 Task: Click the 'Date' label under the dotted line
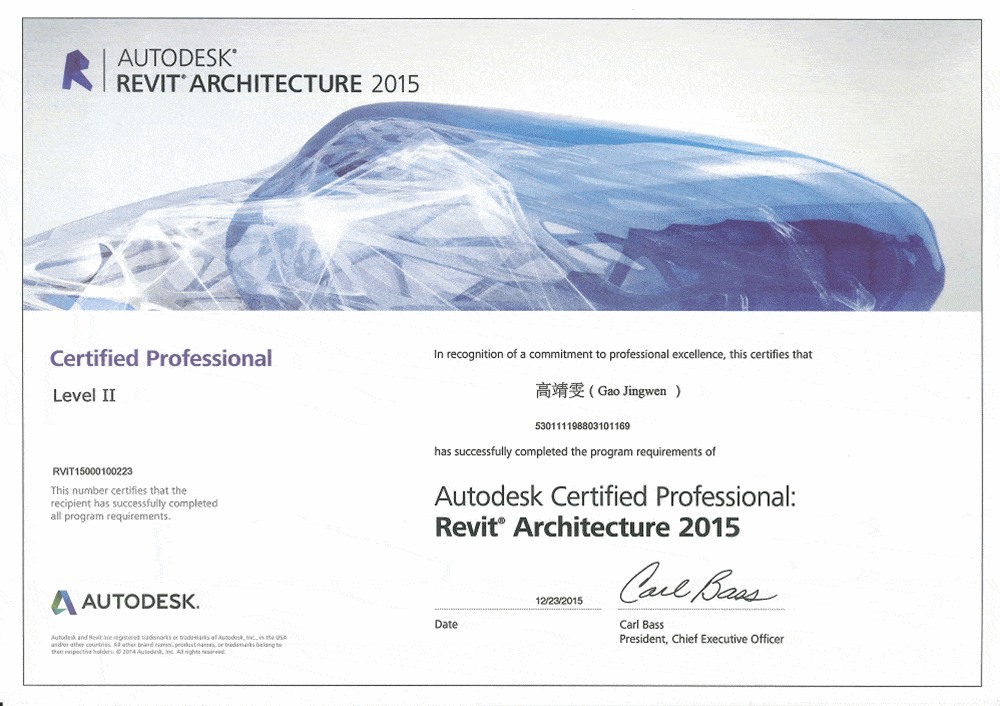pos(446,624)
